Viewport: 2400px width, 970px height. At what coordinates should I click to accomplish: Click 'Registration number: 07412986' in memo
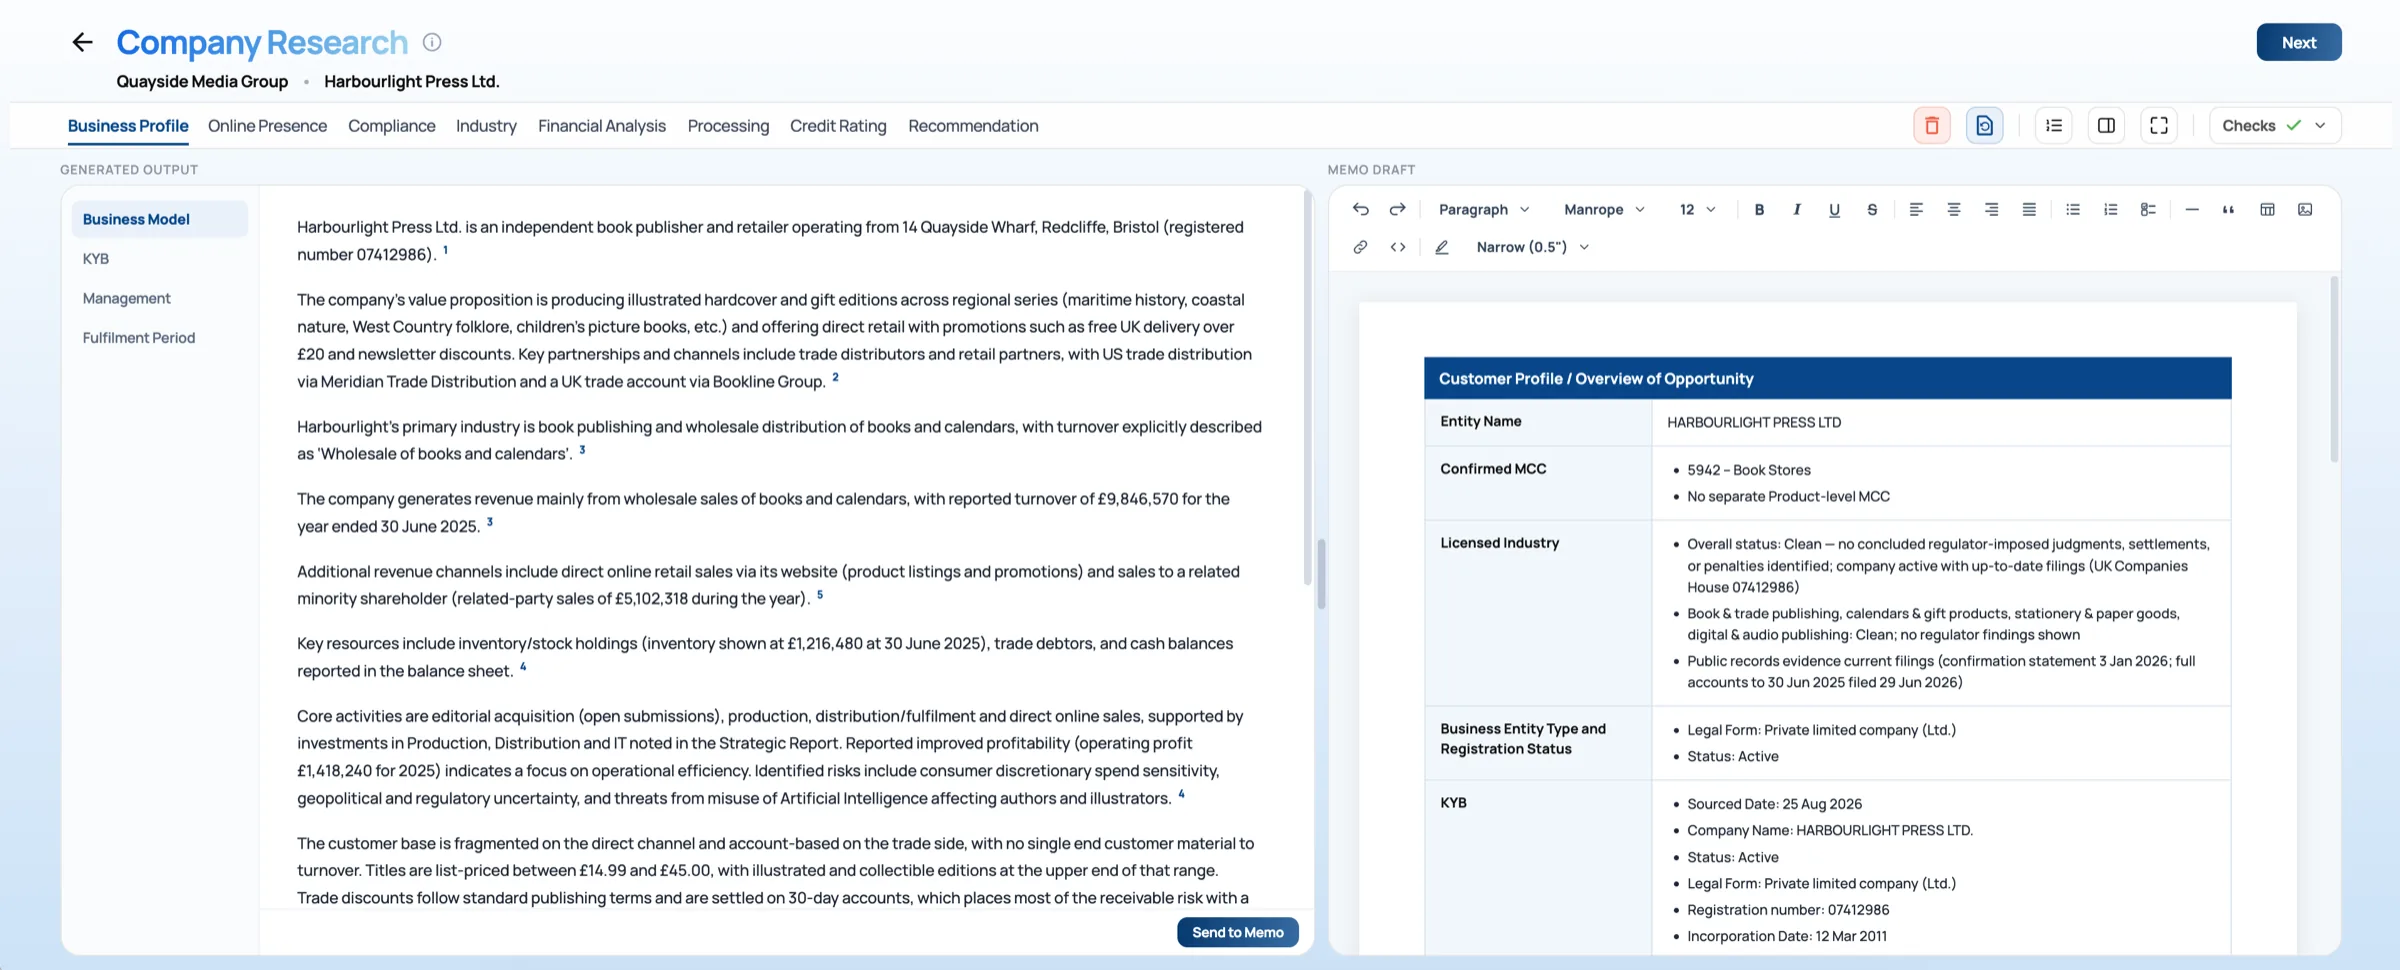[1788, 910]
